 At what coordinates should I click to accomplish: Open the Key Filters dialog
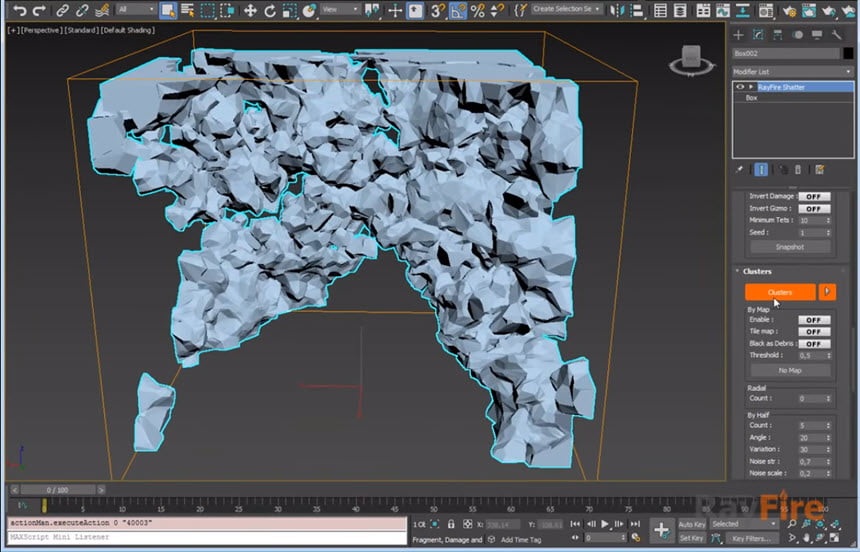pos(750,538)
